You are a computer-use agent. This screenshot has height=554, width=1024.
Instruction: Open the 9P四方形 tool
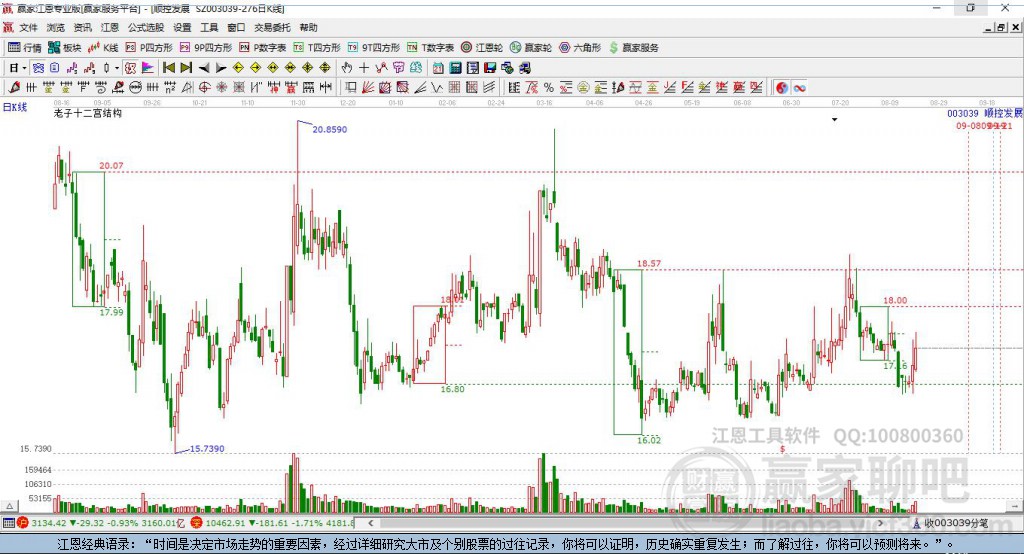coord(206,48)
